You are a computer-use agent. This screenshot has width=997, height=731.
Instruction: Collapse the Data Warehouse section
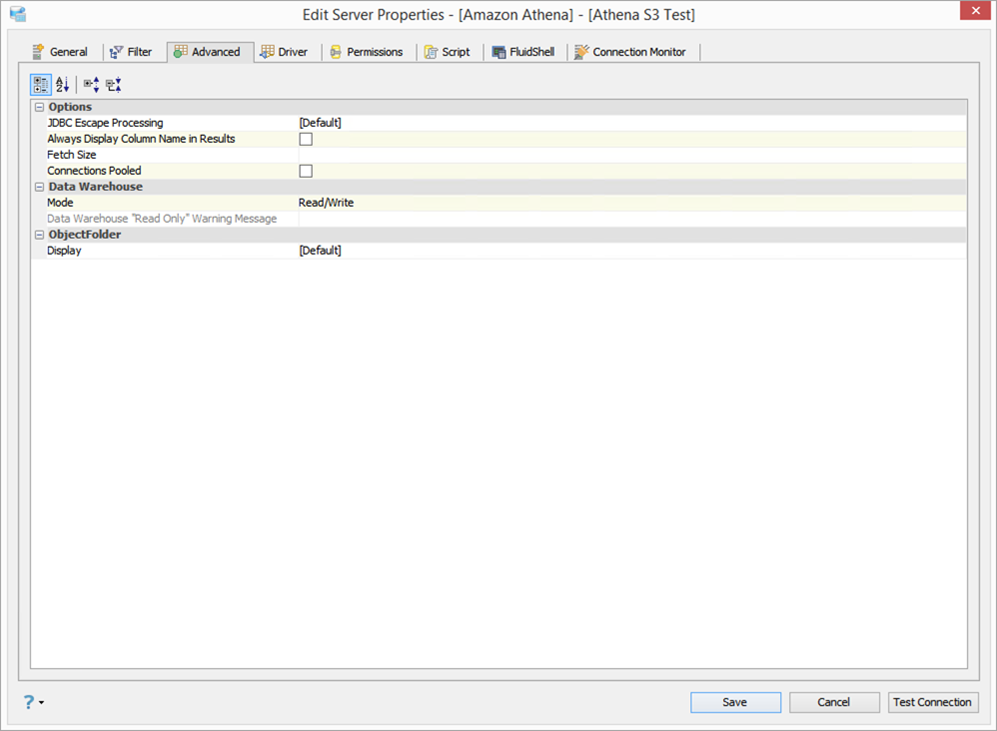(39, 187)
